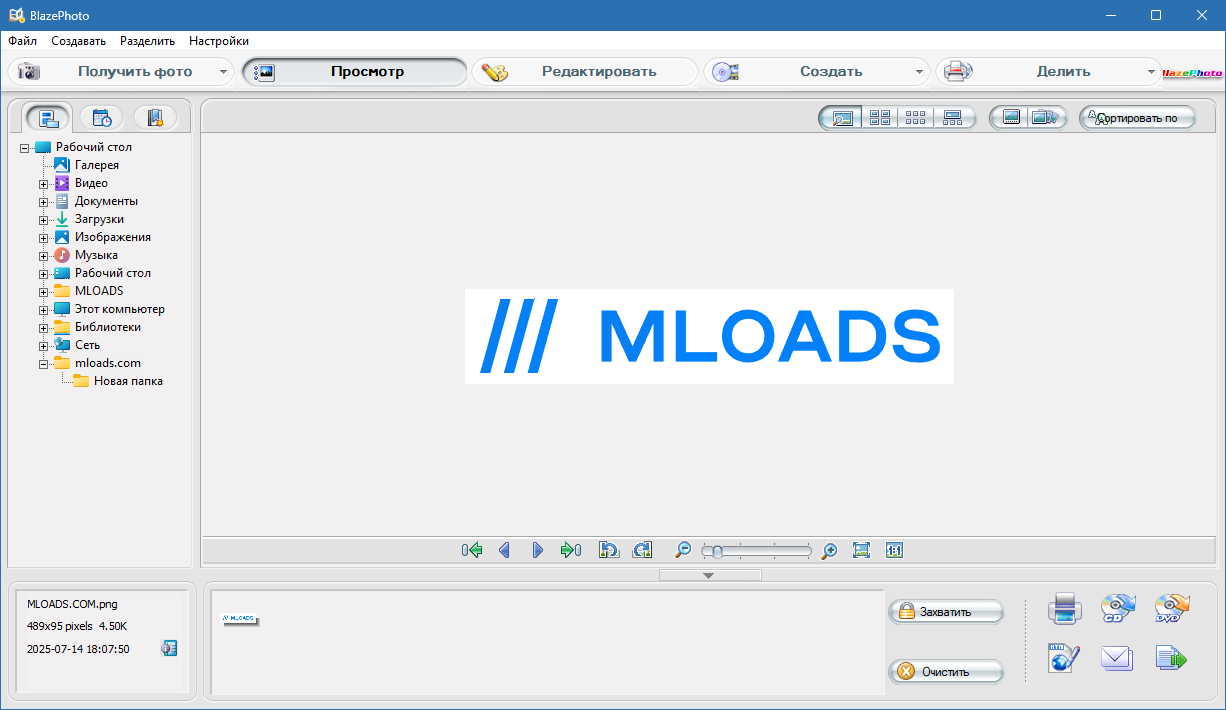The width and height of the screenshot is (1226, 710).
Task: Click the zoom slider track
Action: pos(757,550)
